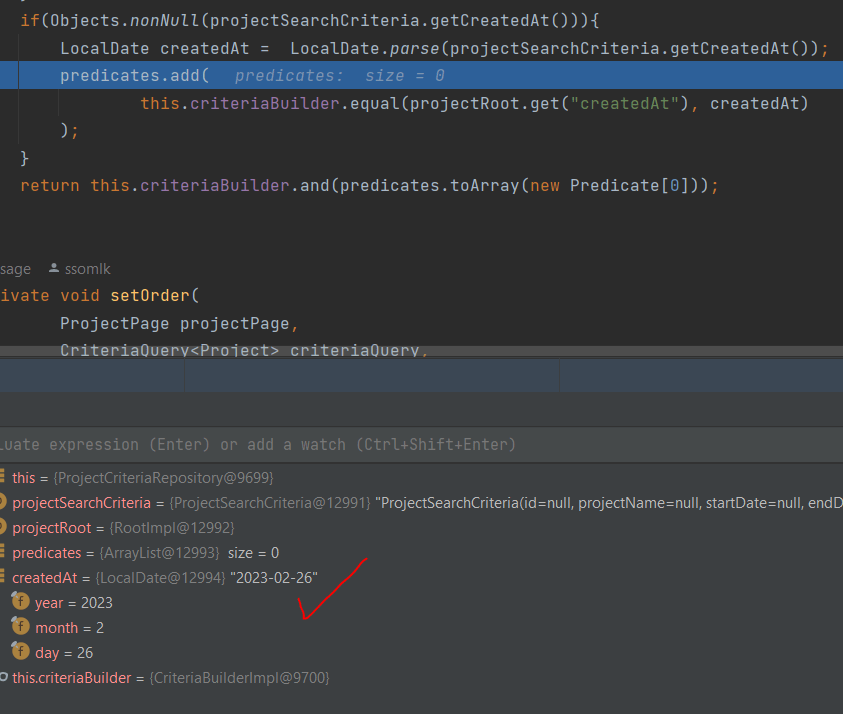Click the evaluate expression input field
The image size is (843, 714).
[x=300, y=444]
